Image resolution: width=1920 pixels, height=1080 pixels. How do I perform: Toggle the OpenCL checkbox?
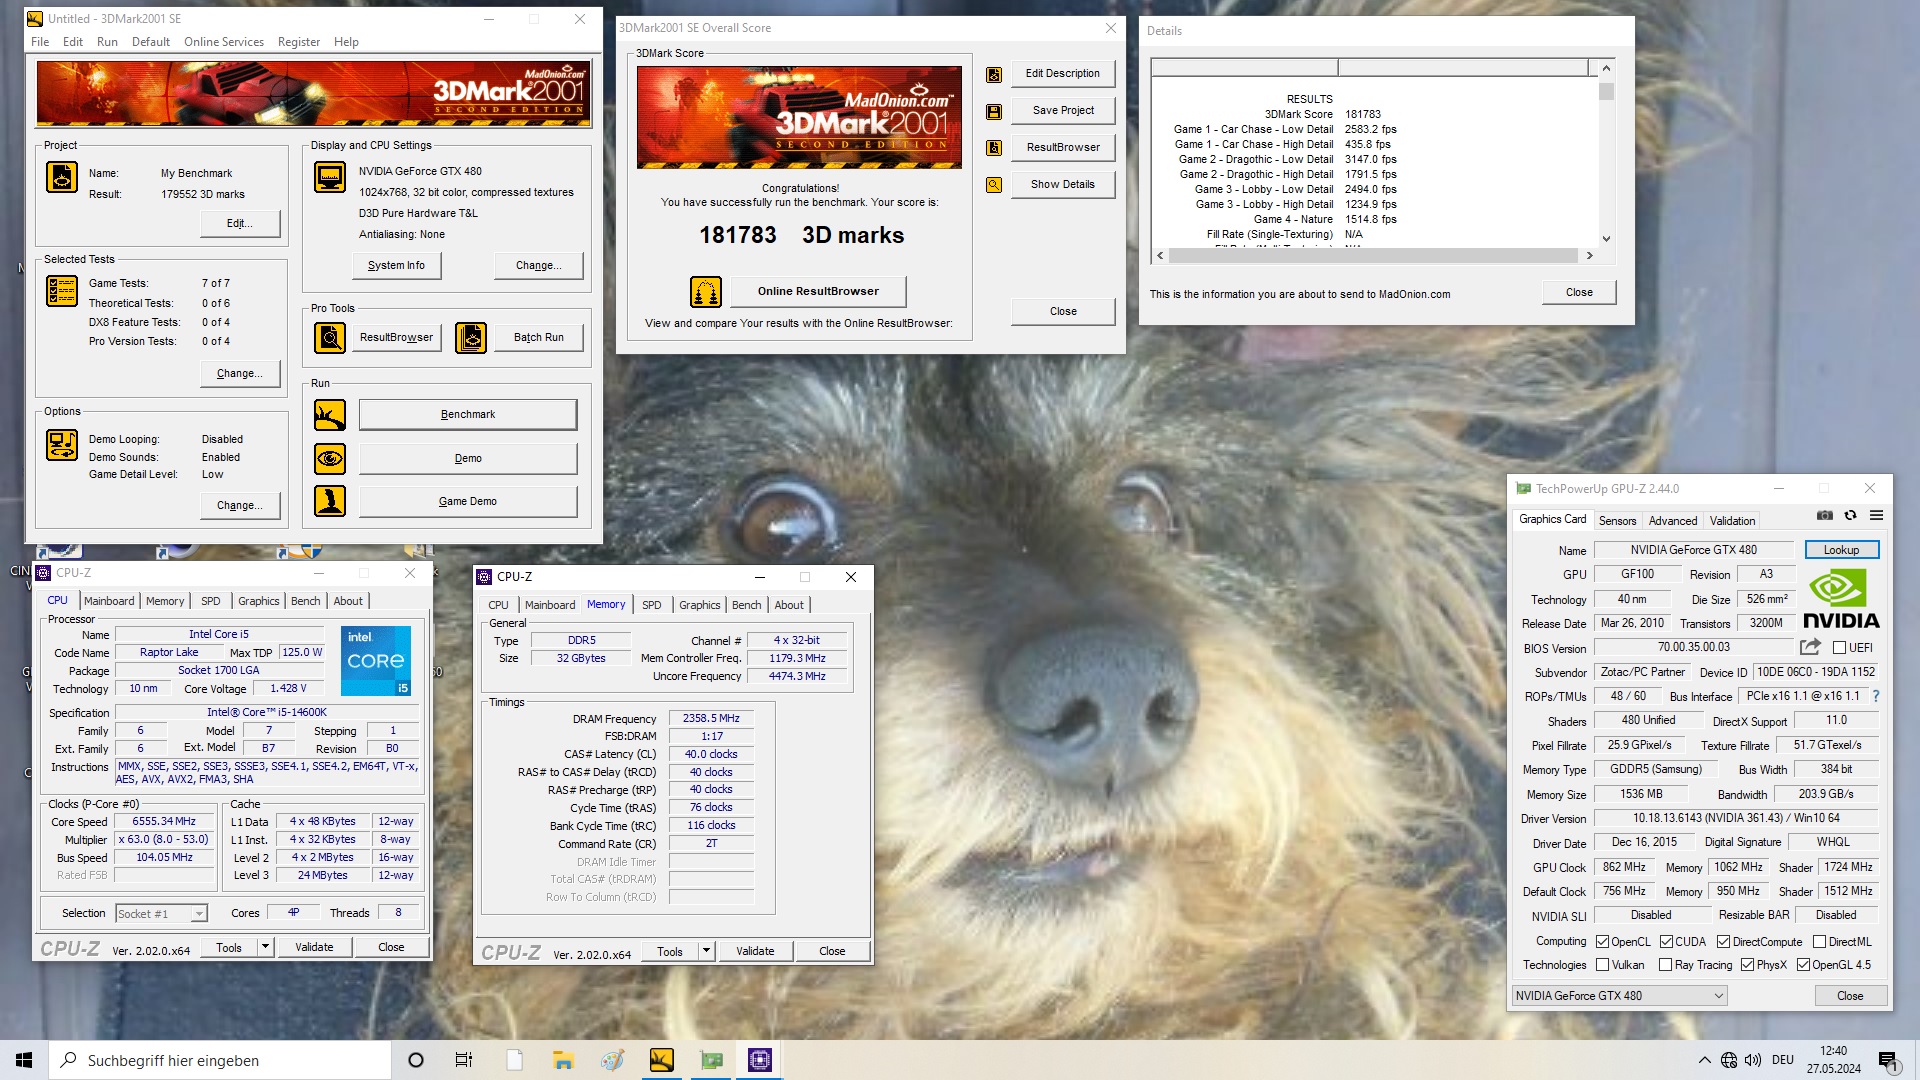click(1603, 942)
